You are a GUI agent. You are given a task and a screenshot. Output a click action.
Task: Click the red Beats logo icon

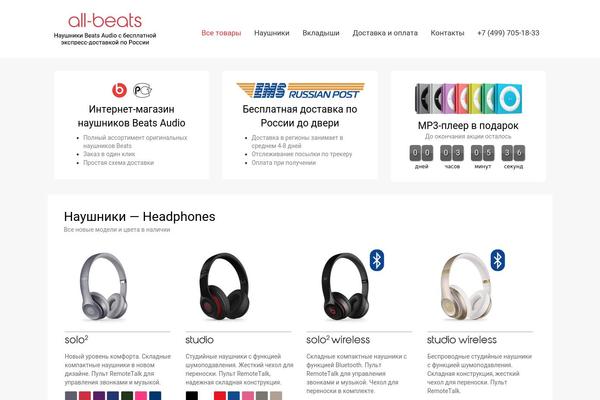pos(119,90)
